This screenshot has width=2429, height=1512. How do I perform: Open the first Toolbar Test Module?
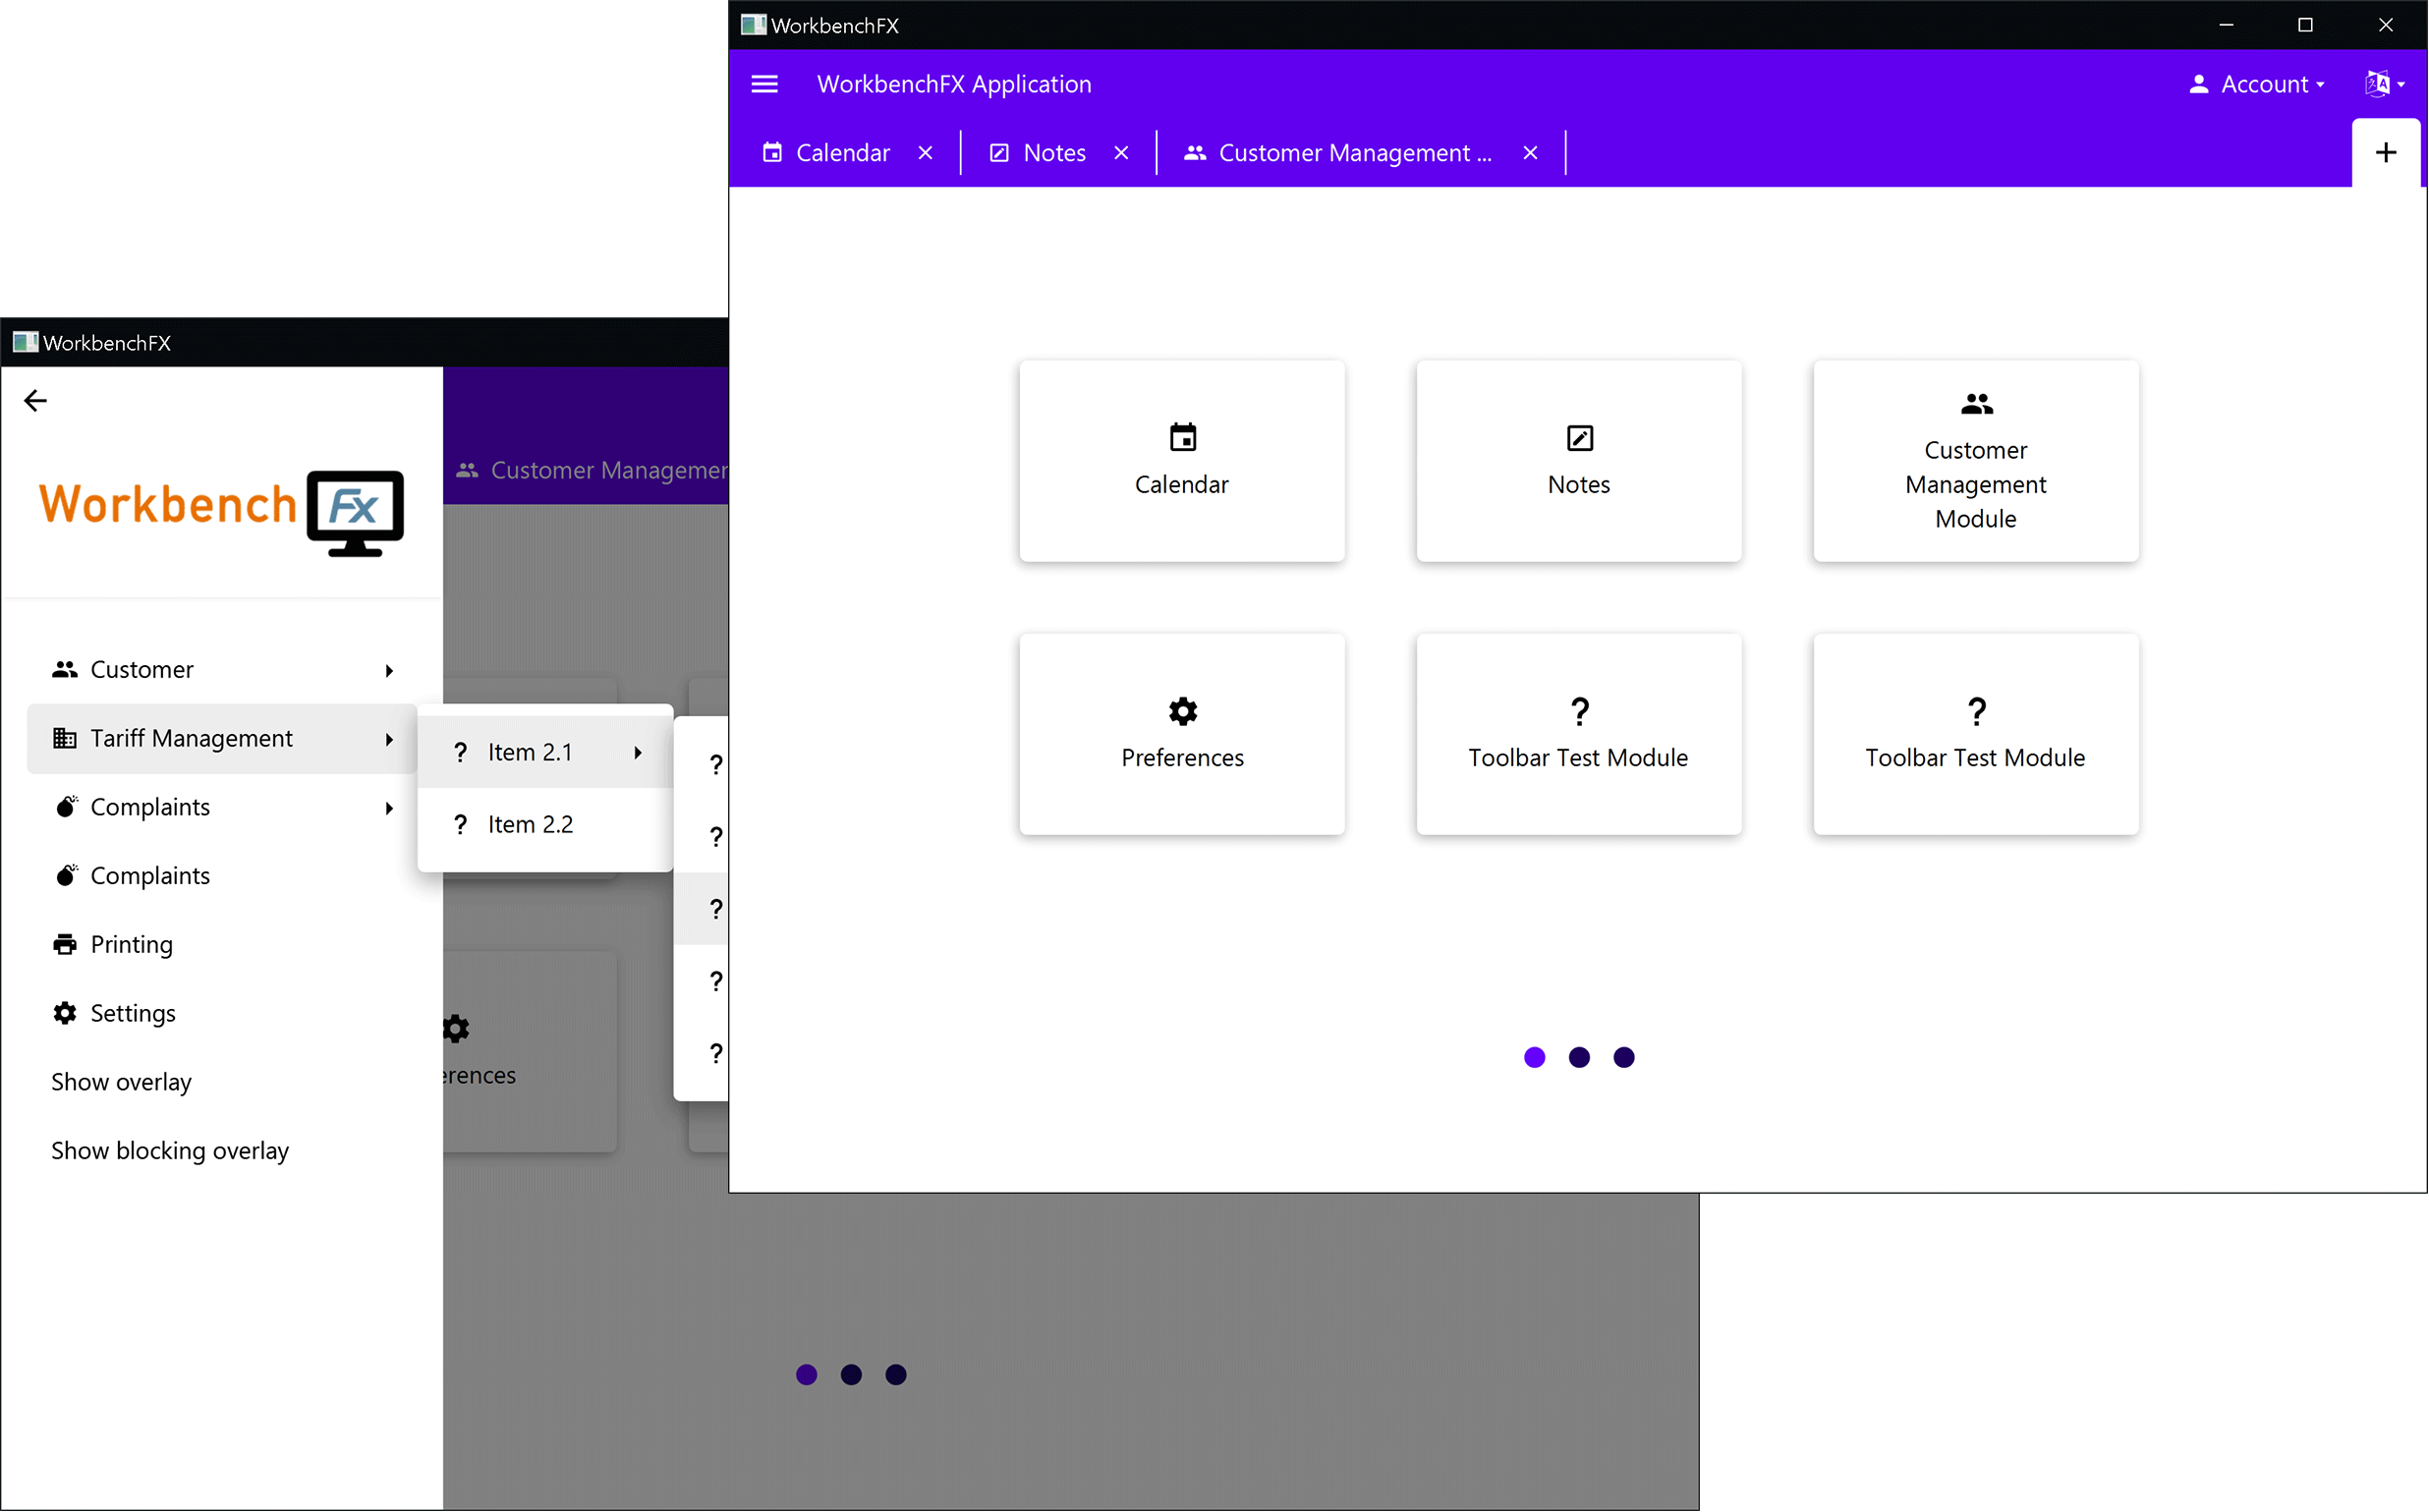pyautogui.click(x=1577, y=732)
